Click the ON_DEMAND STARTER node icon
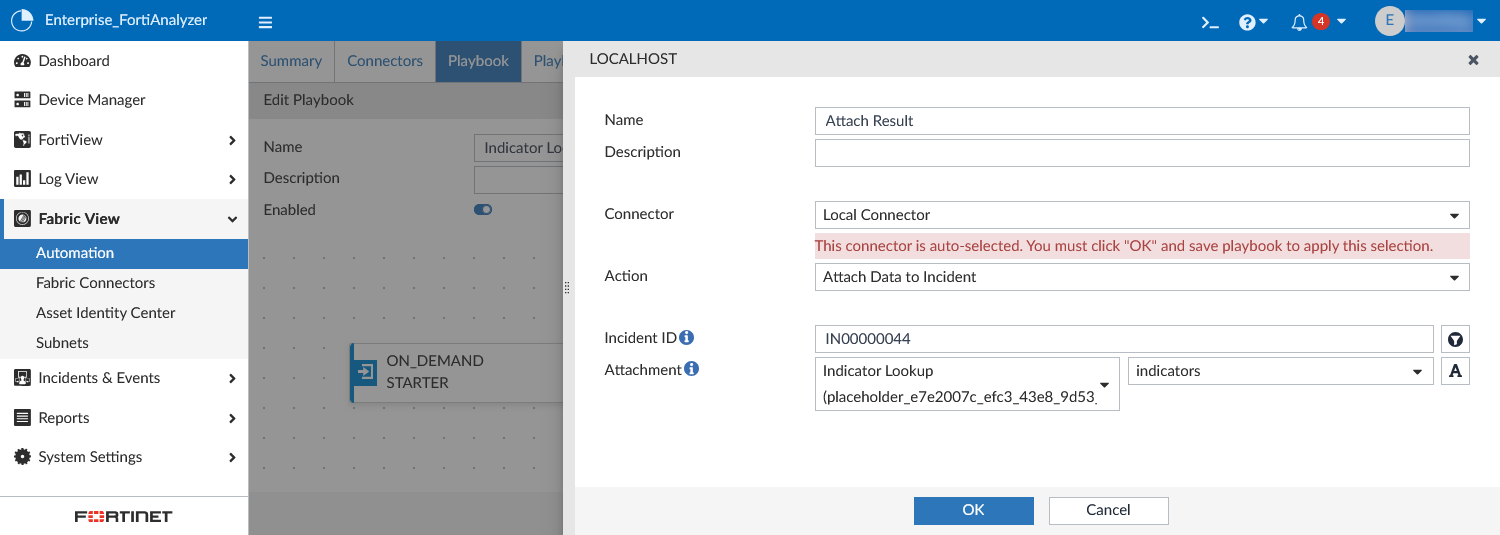This screenshot has width=1500, height=535. pyautogui.click(x=366, y=372)
